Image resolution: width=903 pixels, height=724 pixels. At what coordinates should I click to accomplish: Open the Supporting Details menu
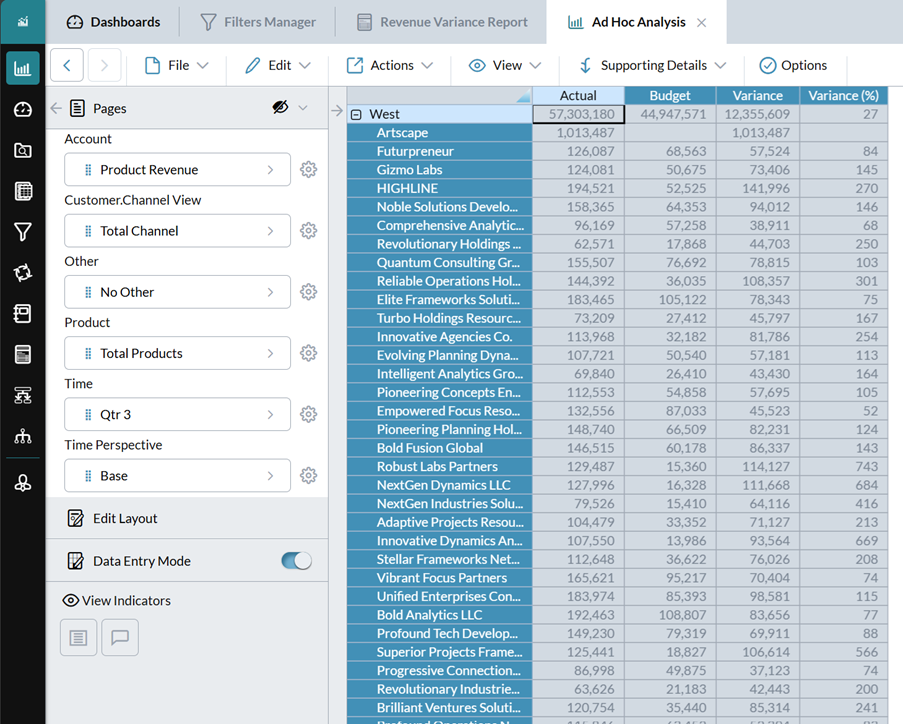coord(650,64)
